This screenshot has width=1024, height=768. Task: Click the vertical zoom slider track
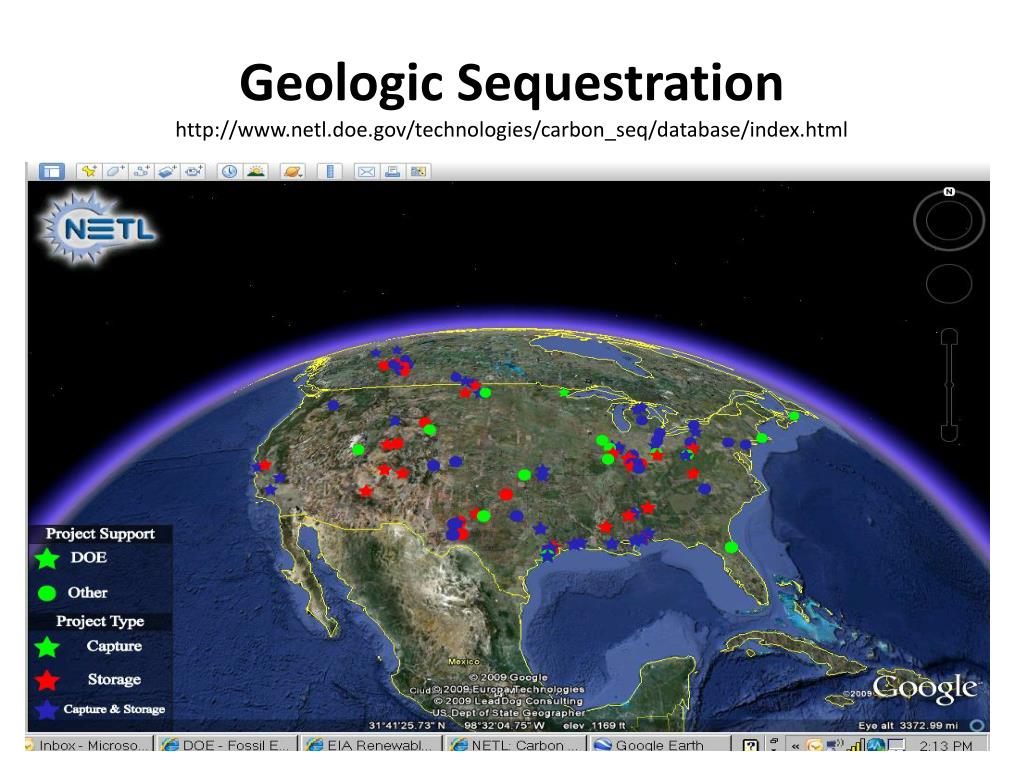(950, 385)
